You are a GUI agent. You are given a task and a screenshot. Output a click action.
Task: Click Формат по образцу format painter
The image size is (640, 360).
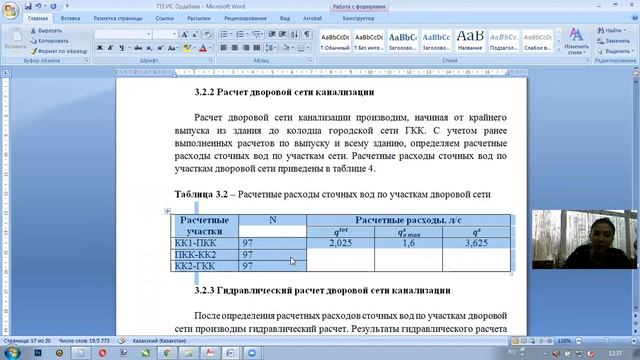59,51
